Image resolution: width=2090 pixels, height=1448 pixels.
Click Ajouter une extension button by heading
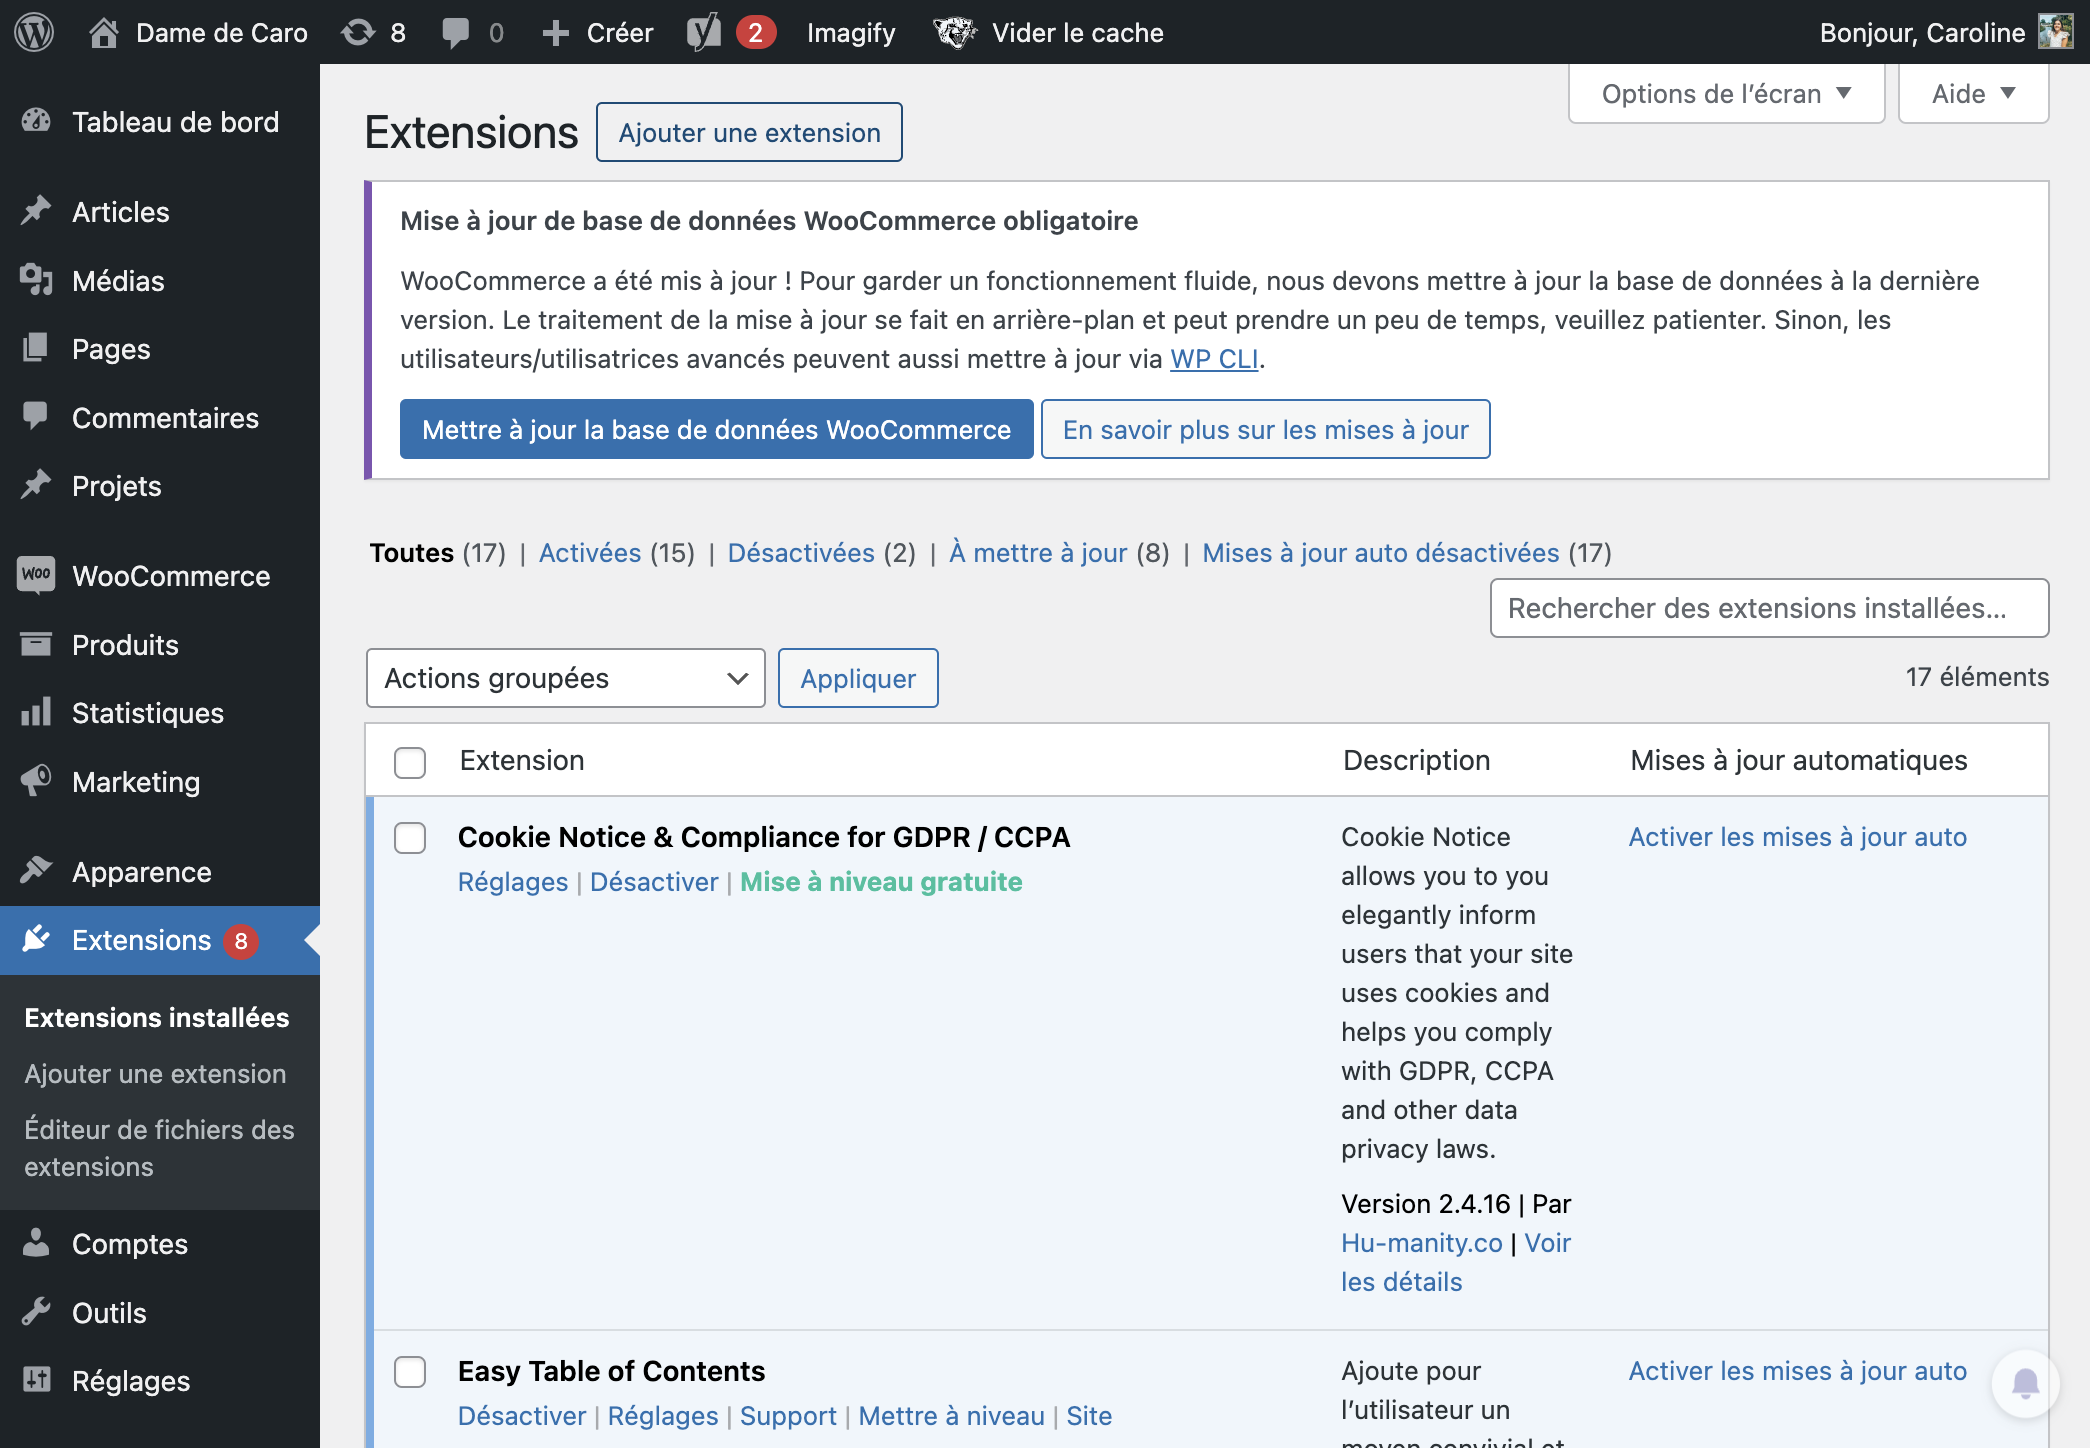pos(749,132)
